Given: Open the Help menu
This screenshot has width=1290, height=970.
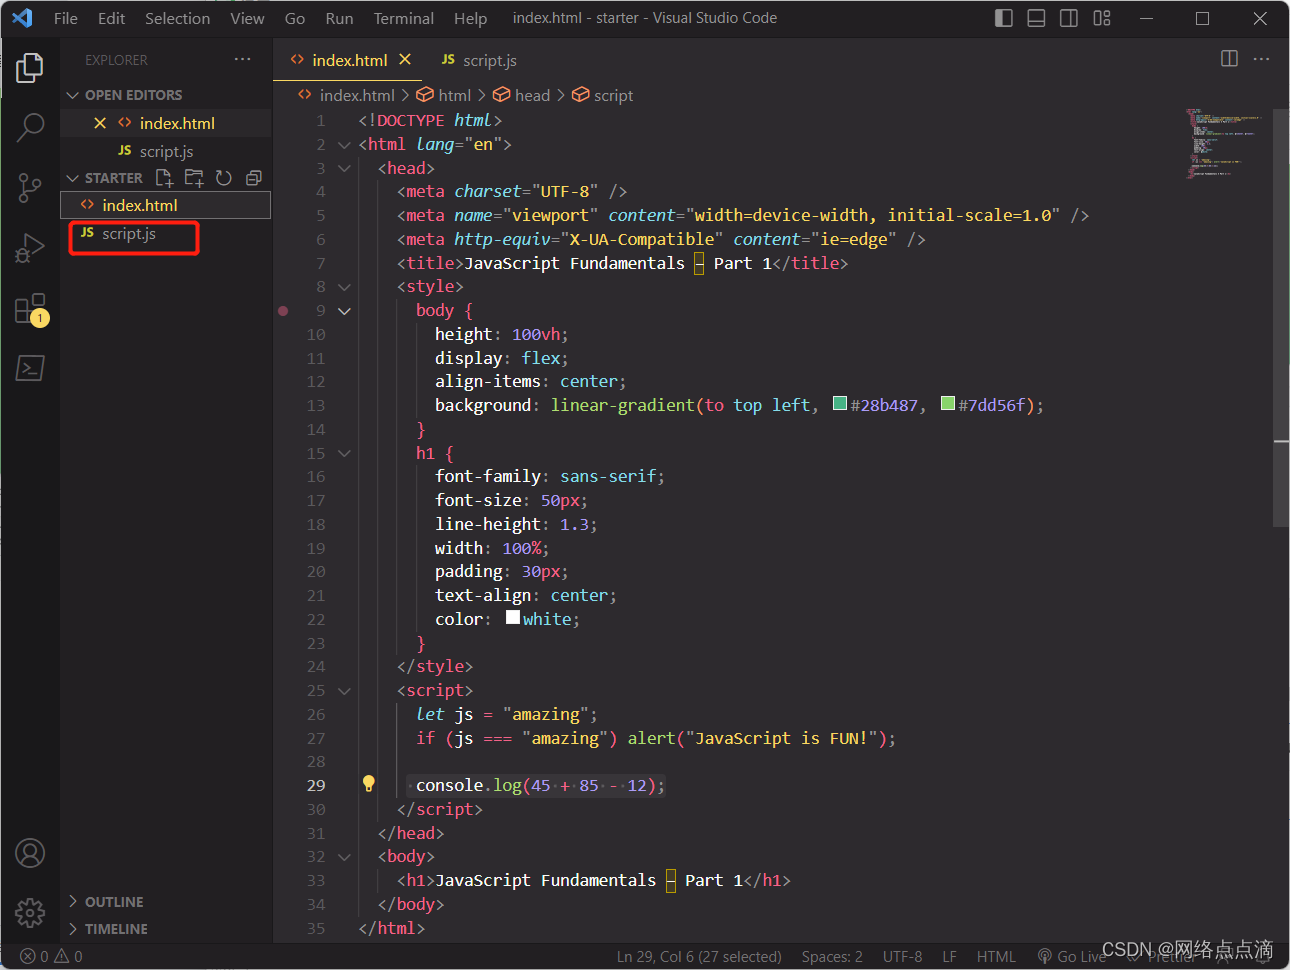Looking at the screenshot, I should (470, 18).
